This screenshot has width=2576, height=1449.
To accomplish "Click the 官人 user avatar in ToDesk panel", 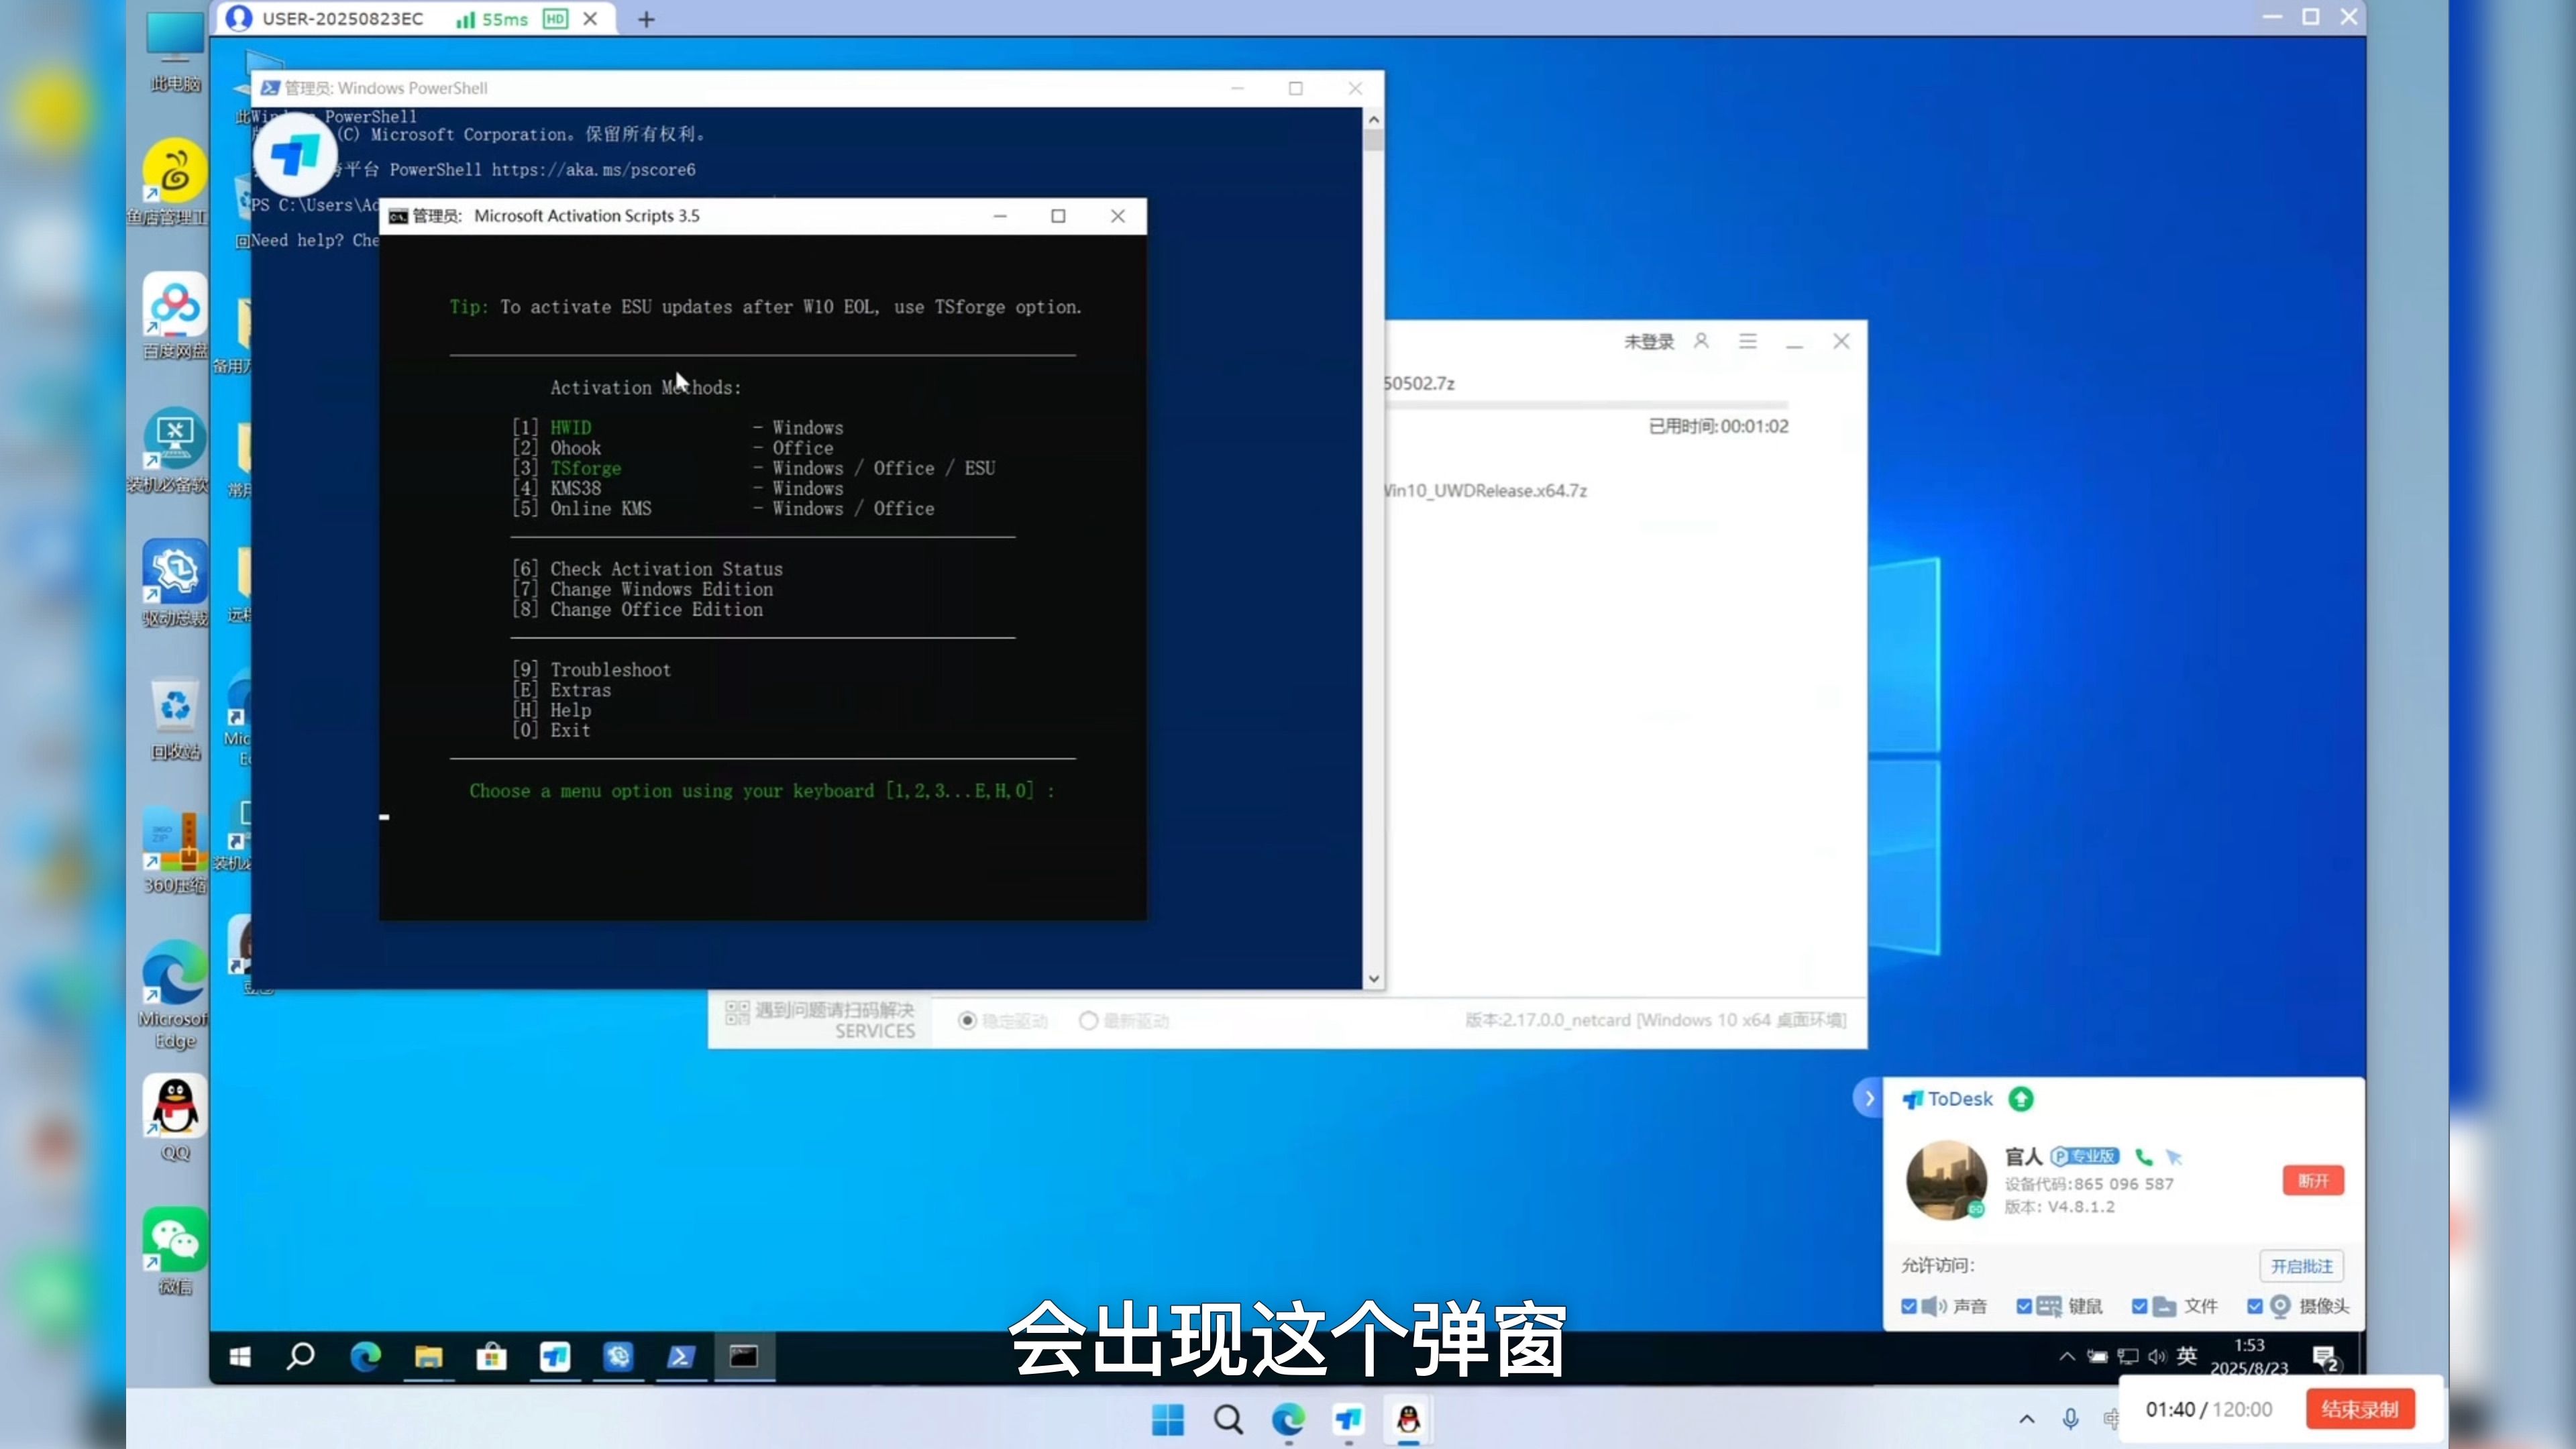I will click(x=1946, y=1180).
